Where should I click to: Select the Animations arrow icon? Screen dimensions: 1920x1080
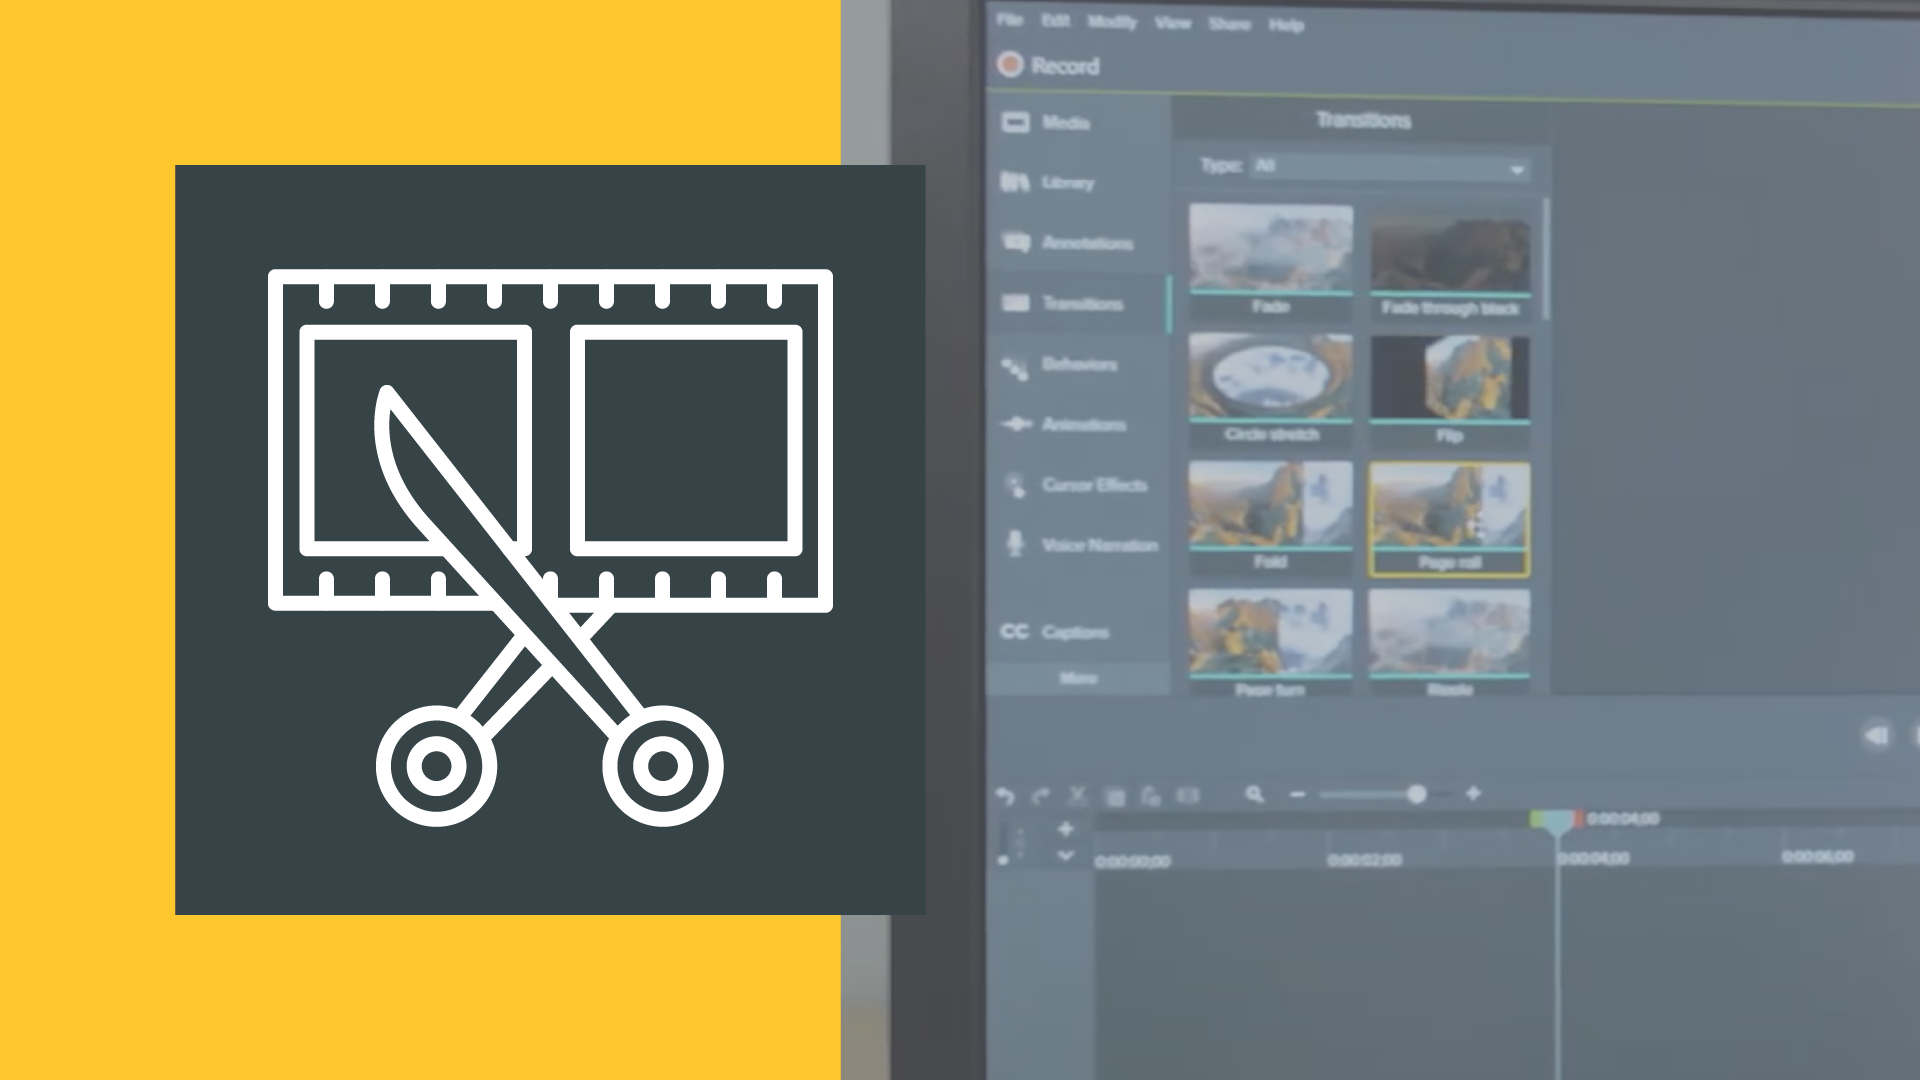[x=1015, y=423]
